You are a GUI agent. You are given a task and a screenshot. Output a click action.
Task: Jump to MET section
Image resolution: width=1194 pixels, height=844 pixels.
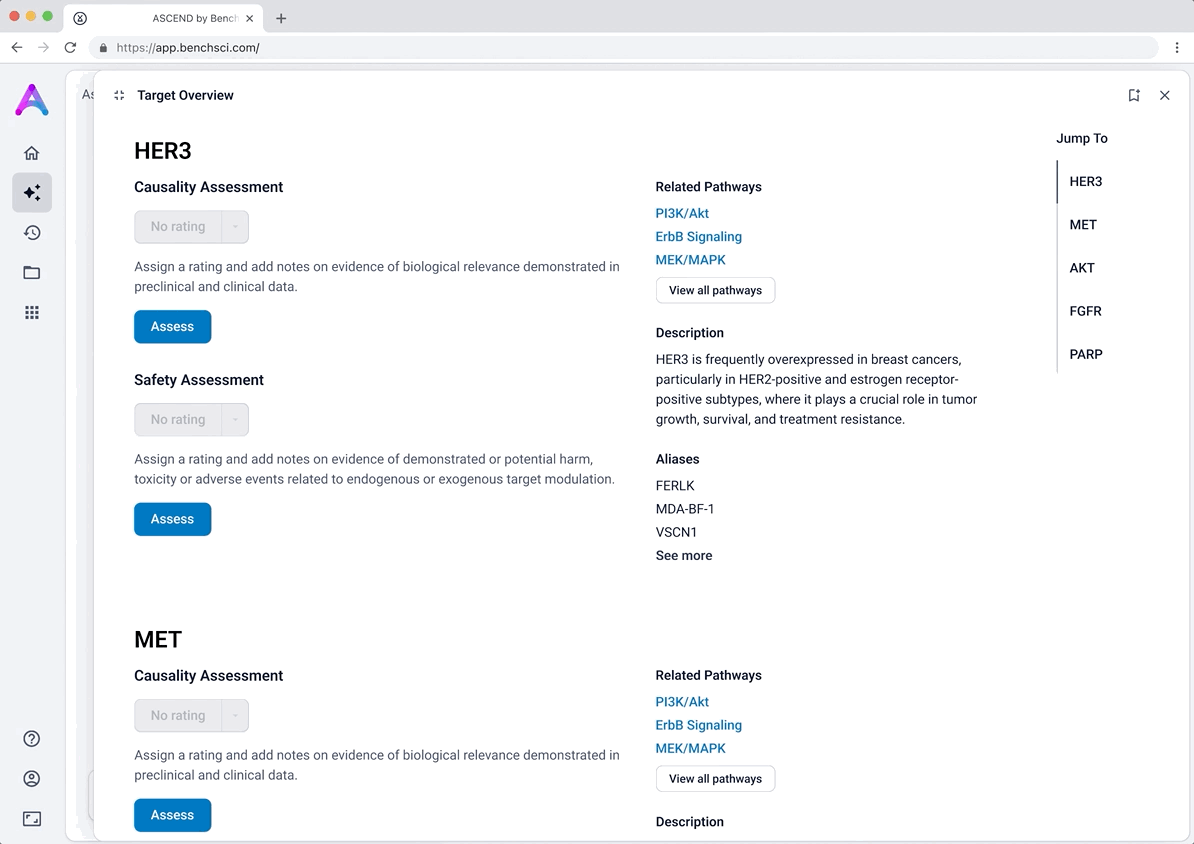[1083, 225]
